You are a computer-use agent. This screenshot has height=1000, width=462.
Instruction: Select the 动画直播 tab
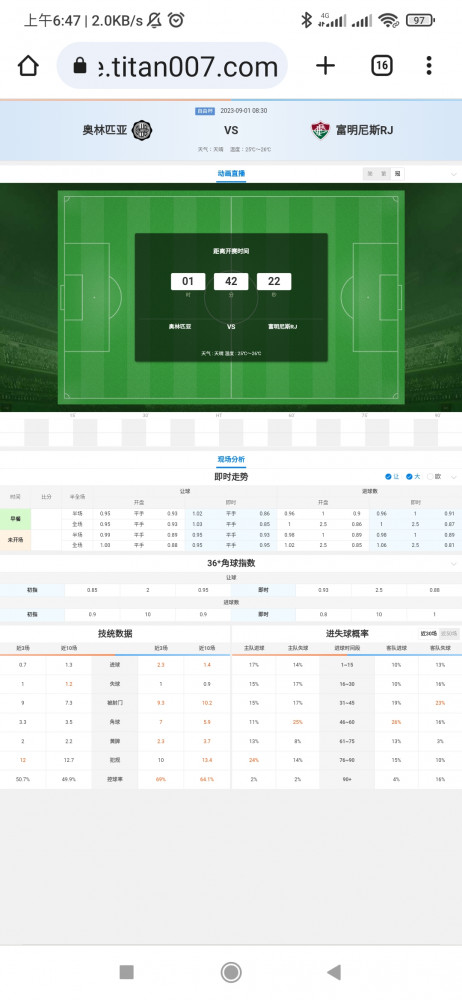(x=231, y=173)
